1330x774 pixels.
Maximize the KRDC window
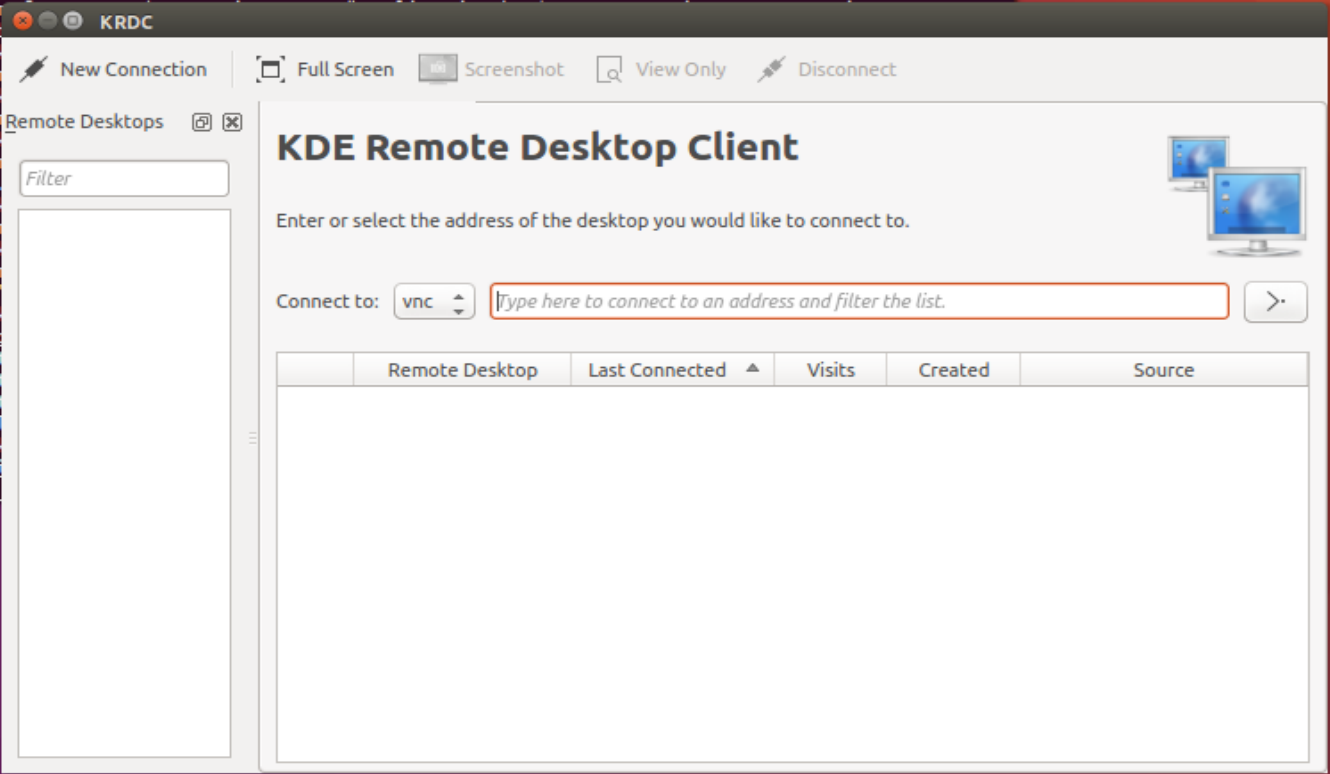(72, 20)
